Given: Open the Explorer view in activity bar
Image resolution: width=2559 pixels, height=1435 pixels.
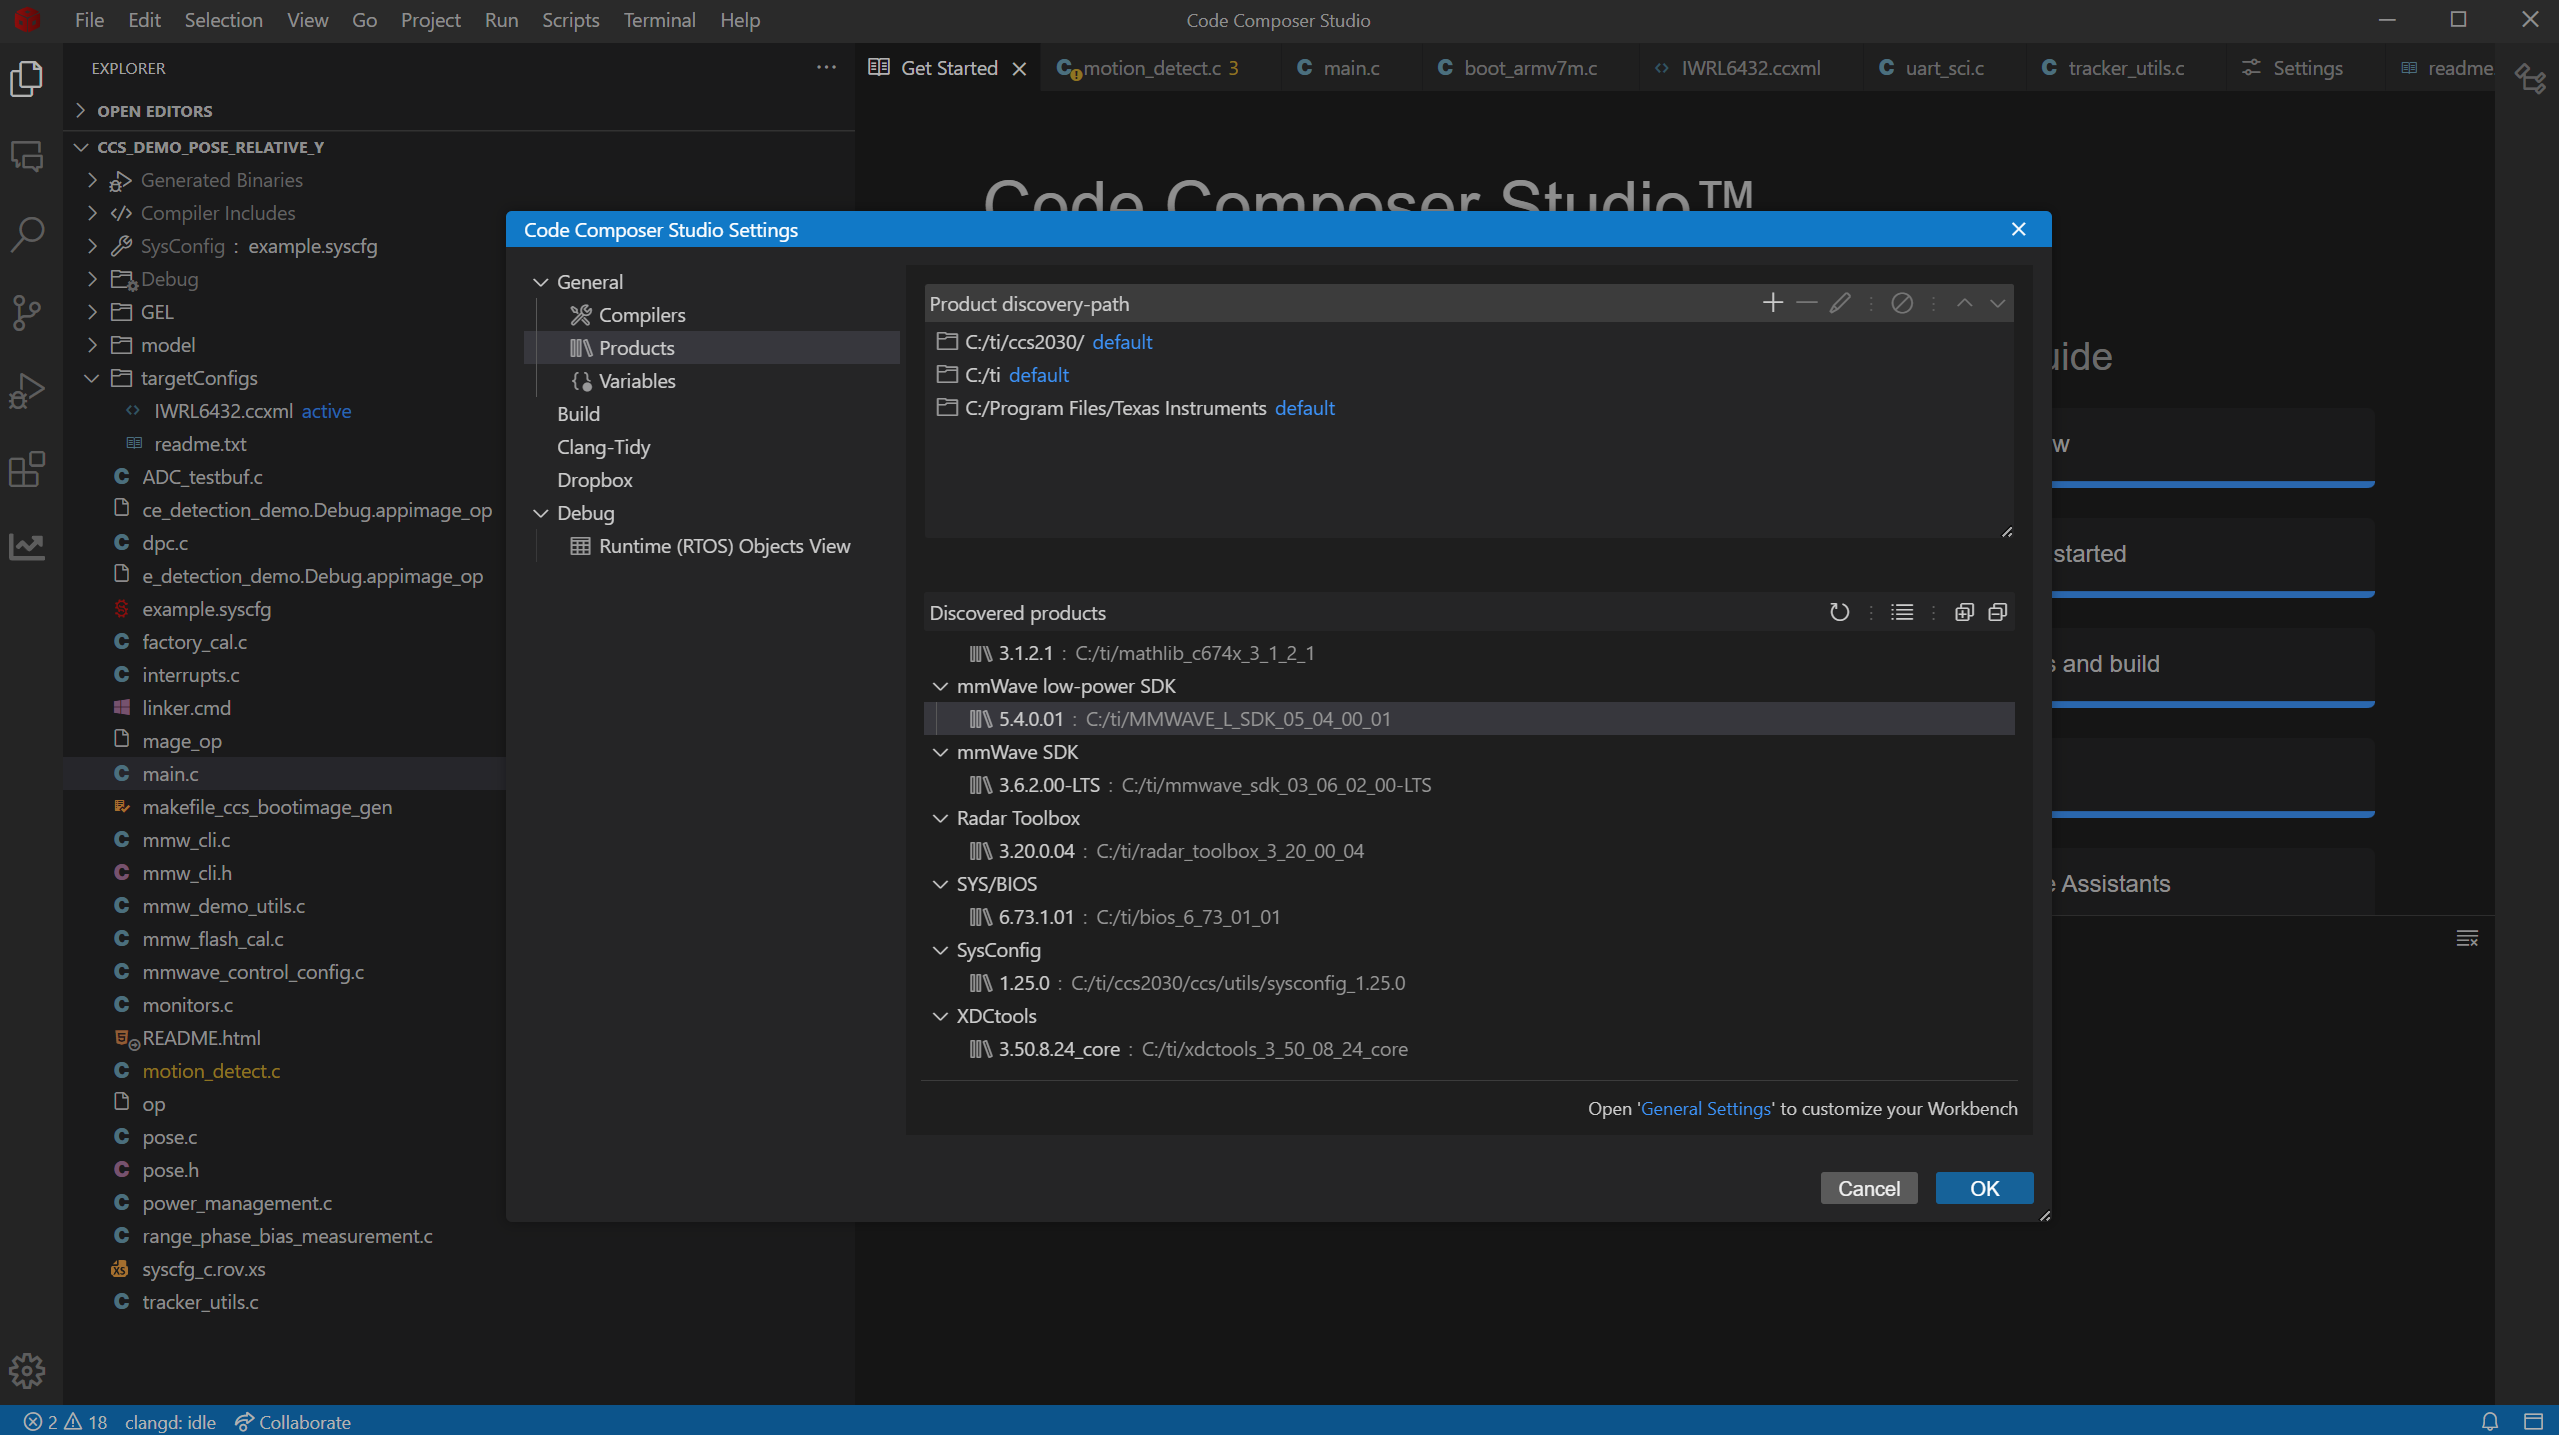Looking at the screenshot, I should click(27, 78).
